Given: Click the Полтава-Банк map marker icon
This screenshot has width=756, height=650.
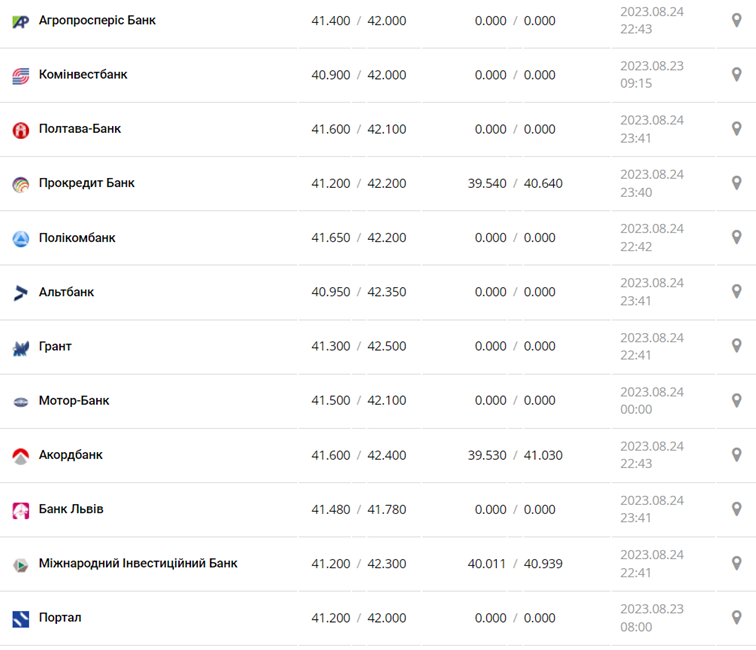Looking at the screenshot, I should point(736,129).
